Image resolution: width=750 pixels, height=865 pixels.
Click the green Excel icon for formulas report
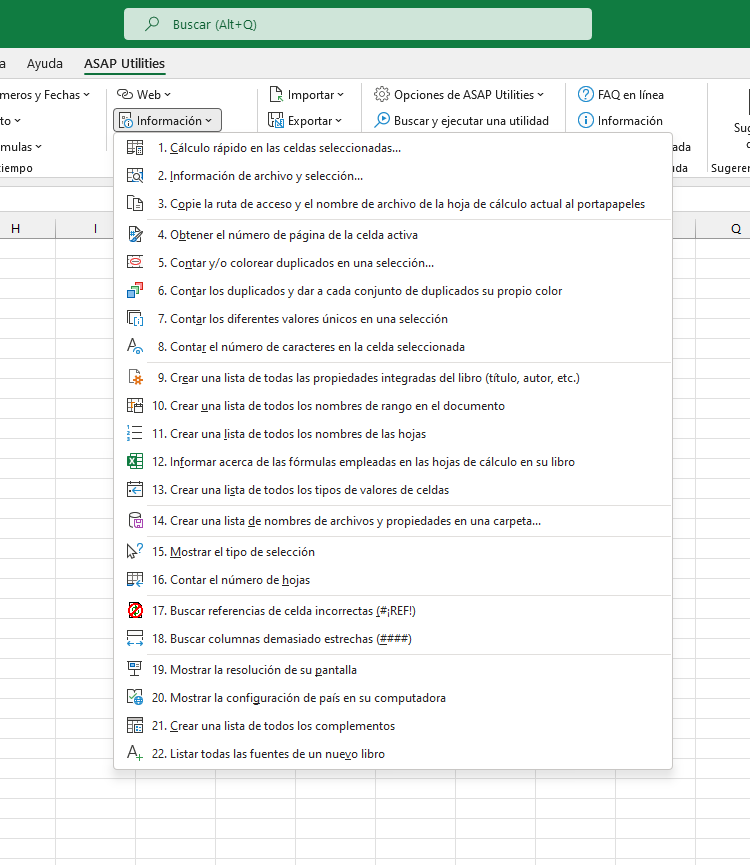coord(135,462)
